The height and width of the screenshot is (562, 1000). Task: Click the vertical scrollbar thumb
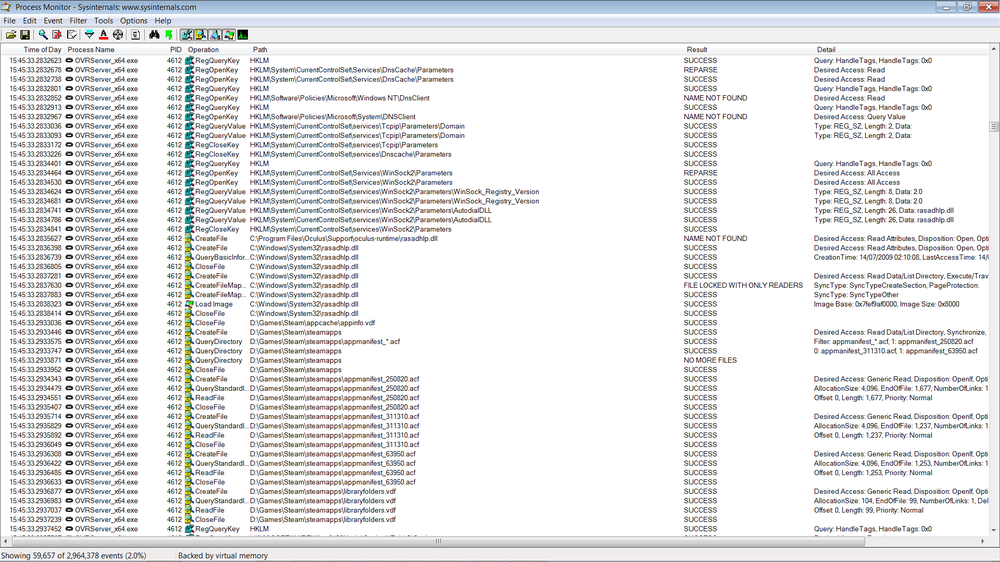click(x=994, y=127)
